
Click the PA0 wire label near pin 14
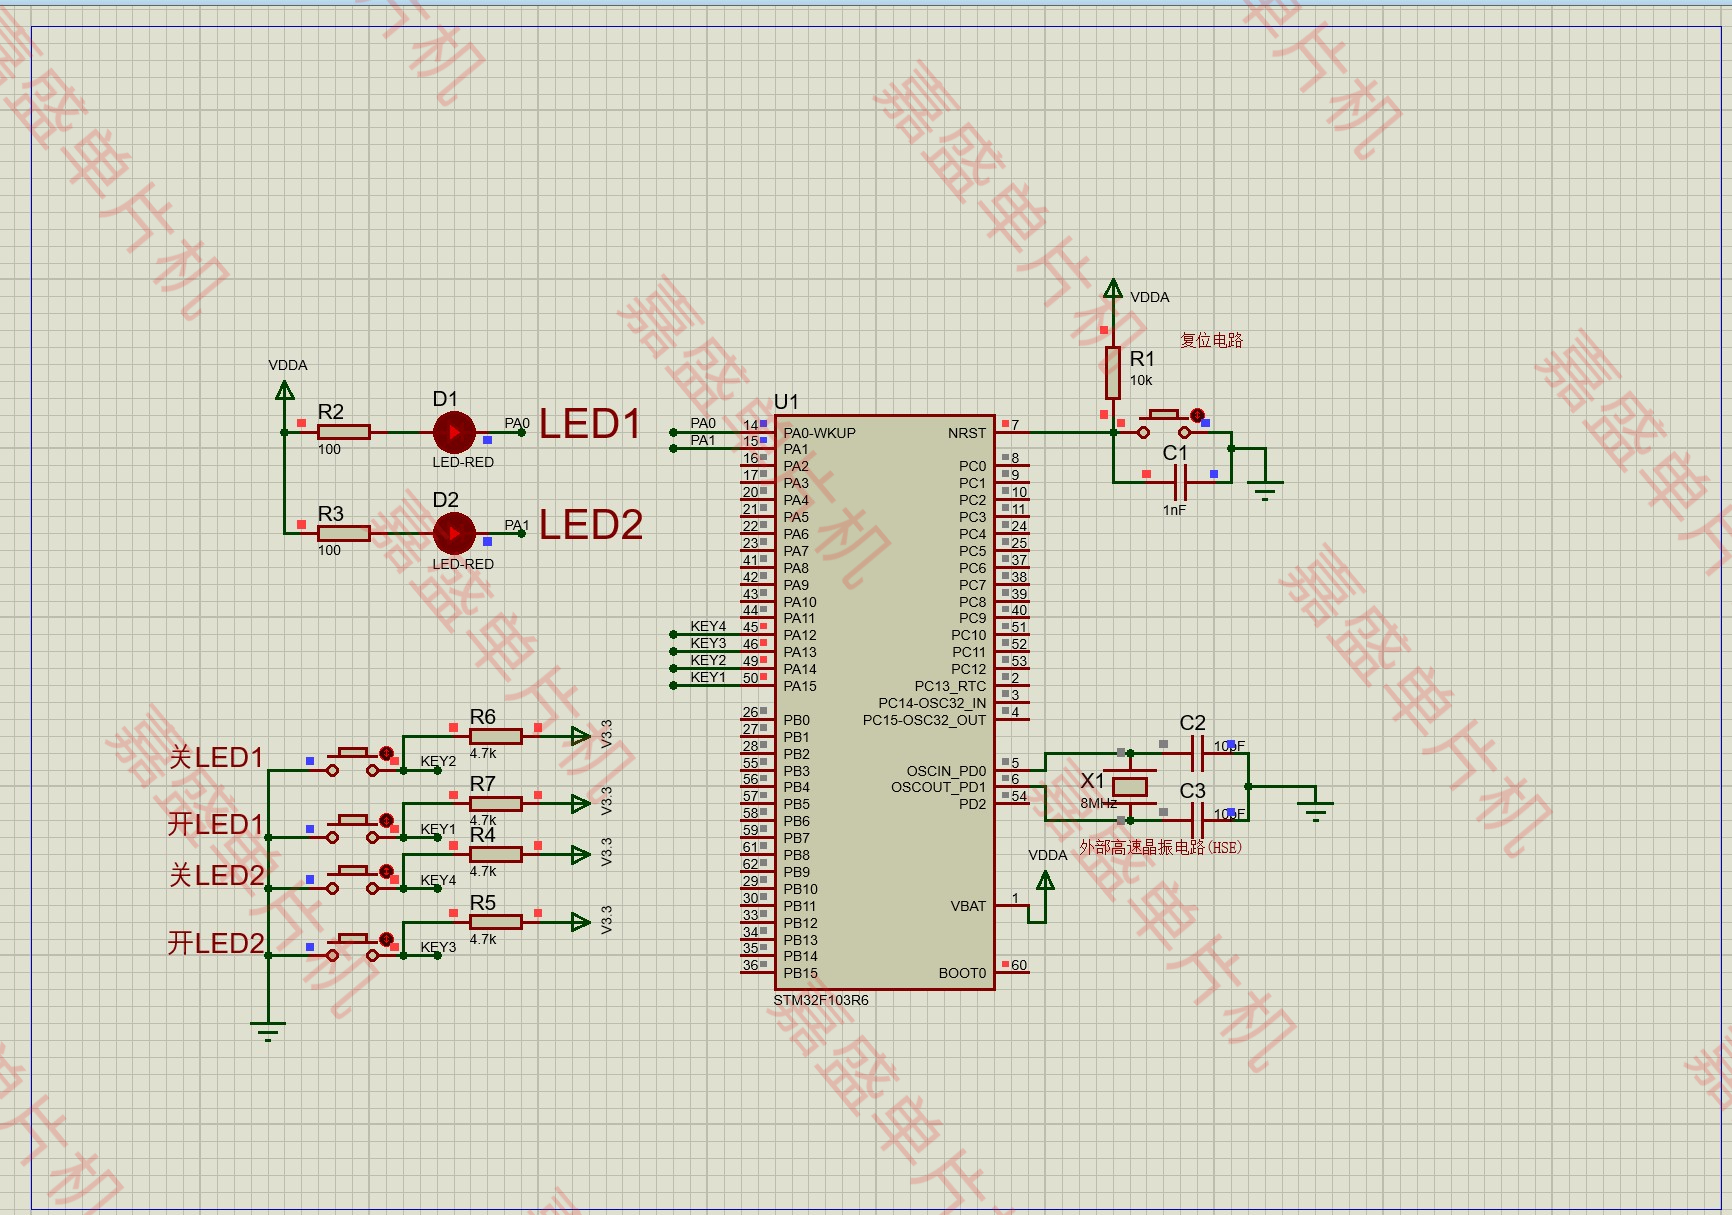(704, 423)
